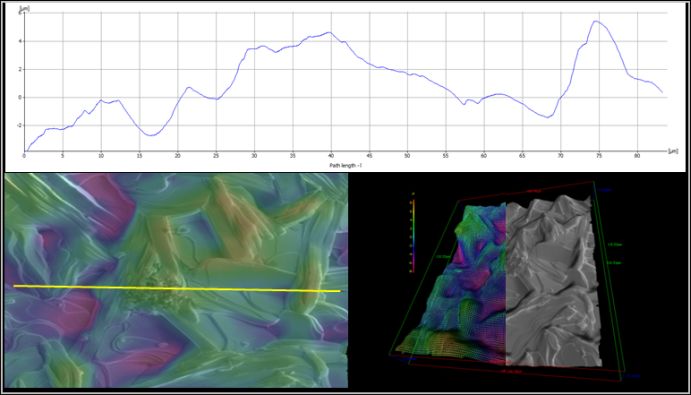
Task: Click the profile start point at origin
Action: click(x=26, y=151)
